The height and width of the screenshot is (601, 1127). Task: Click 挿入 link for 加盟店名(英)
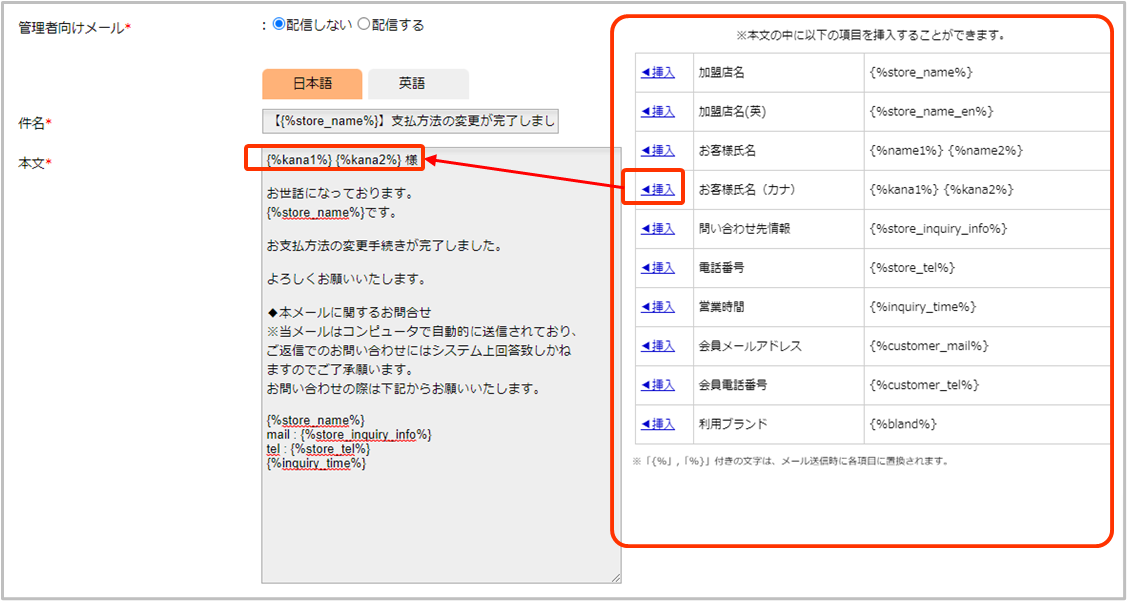[658, 111]
